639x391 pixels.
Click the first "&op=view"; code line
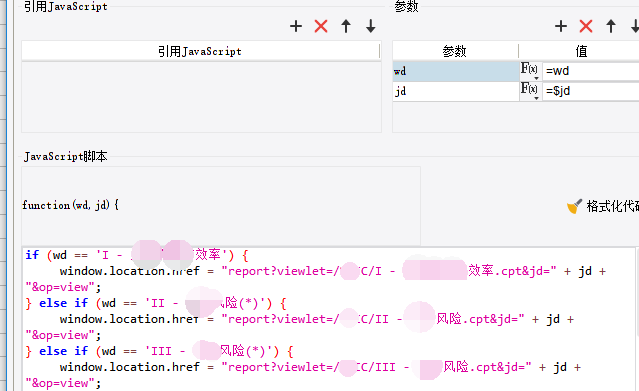pos(63,287)
